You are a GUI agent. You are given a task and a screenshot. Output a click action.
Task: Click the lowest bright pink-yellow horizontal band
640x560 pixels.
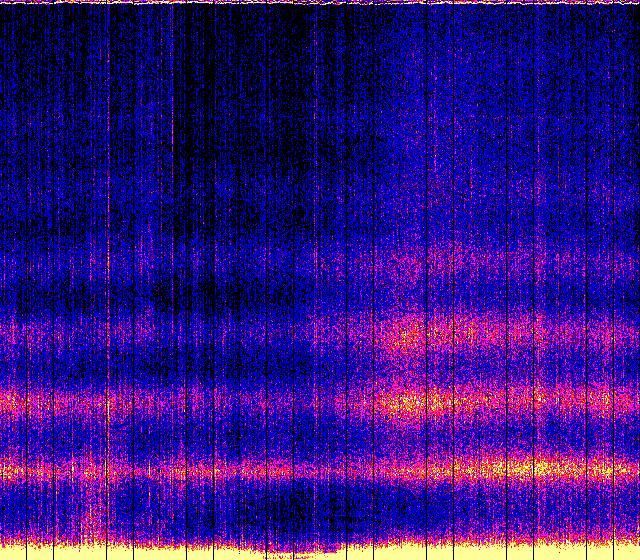coord(320,469)
